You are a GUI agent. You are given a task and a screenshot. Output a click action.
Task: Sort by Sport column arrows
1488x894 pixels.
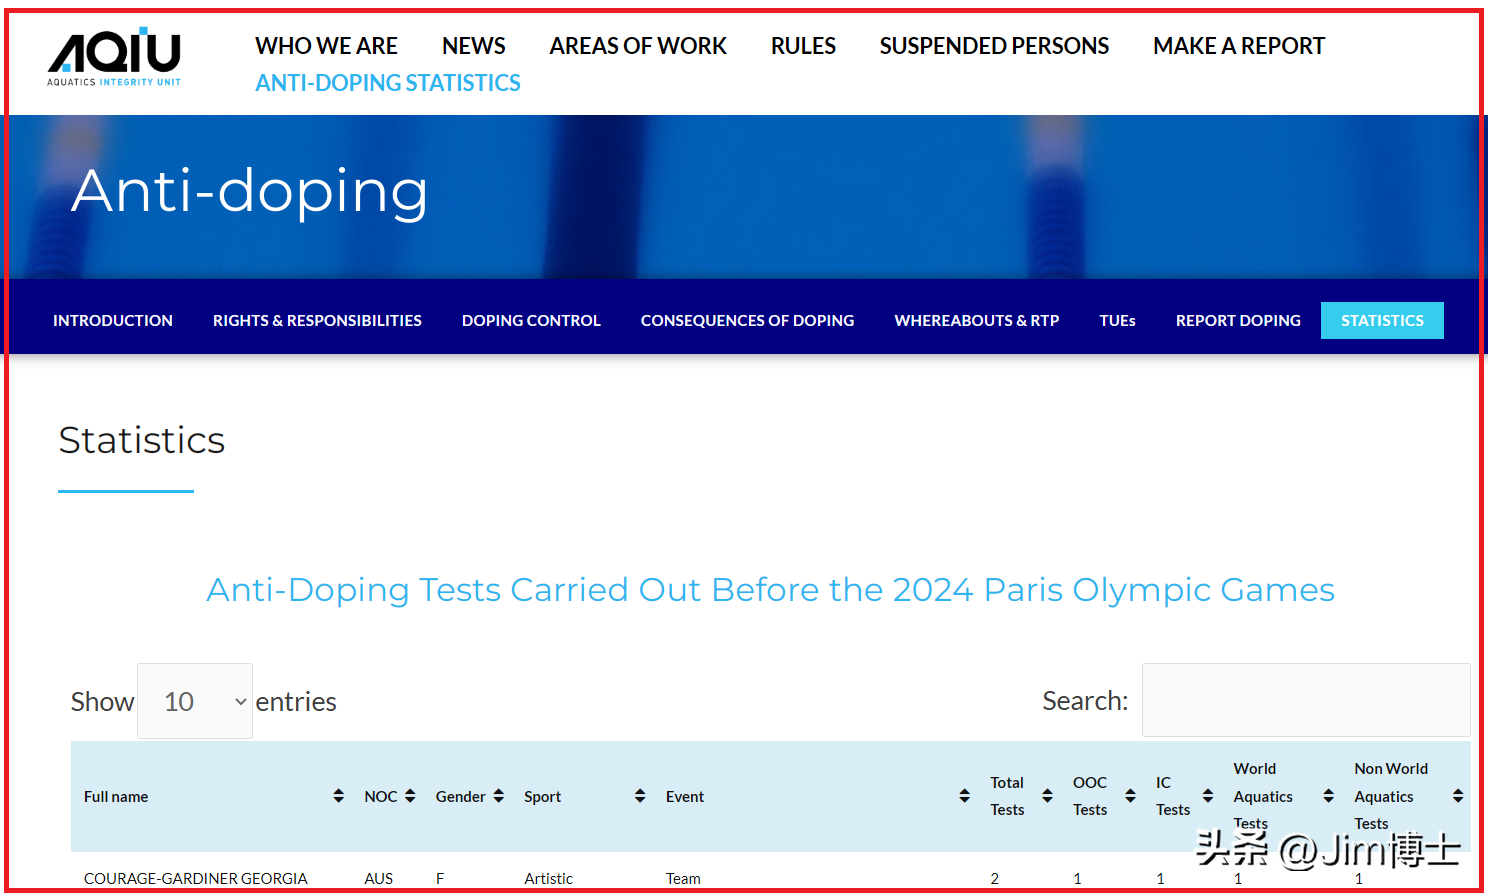click(640, 796)
